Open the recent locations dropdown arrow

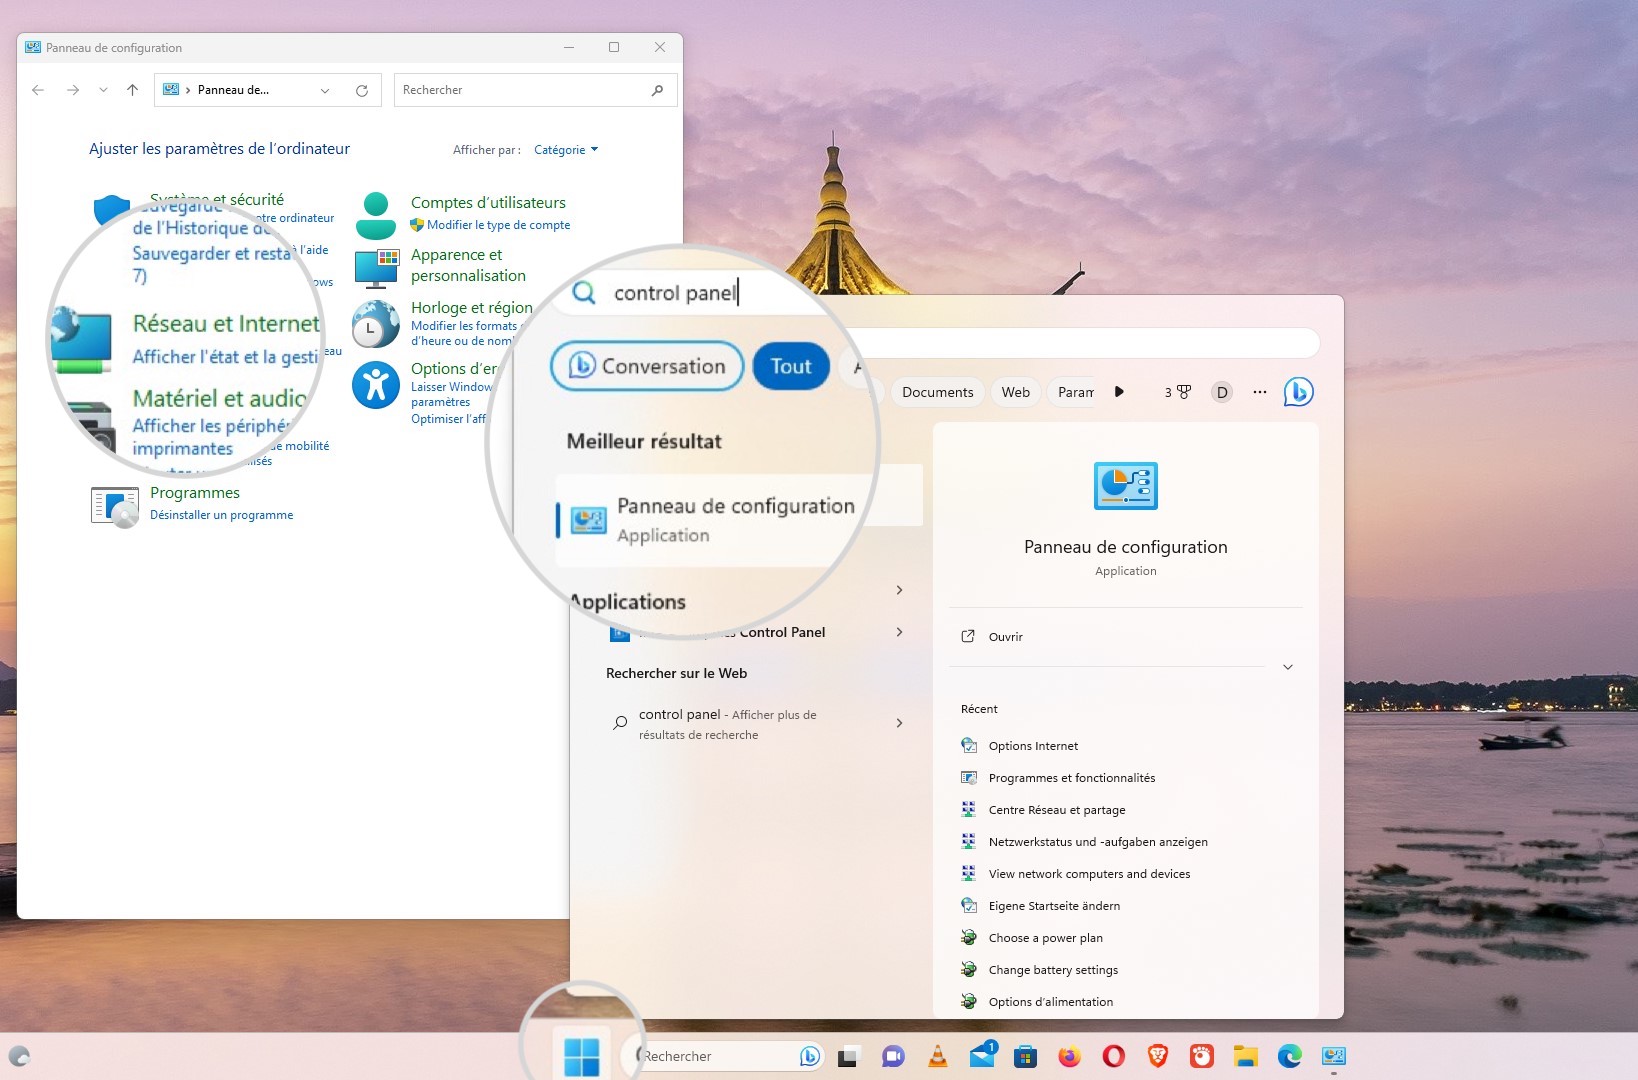pyautogui.click(x=103, y=90)
